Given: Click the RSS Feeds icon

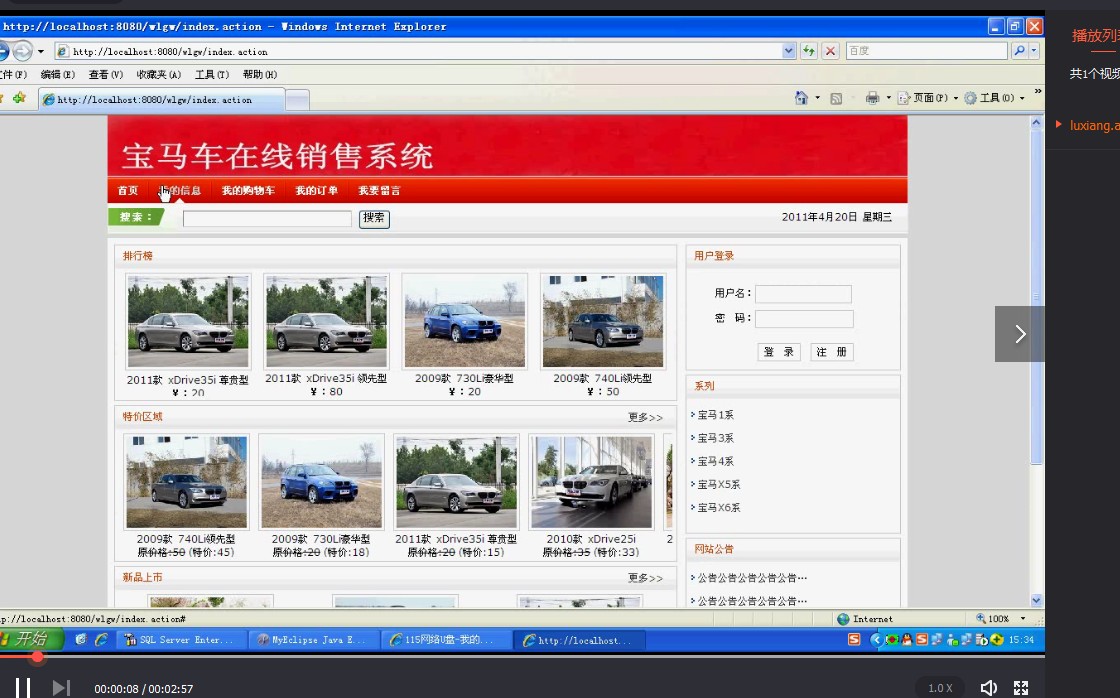Looking at the screenshot, I should (x=836, y=99).
